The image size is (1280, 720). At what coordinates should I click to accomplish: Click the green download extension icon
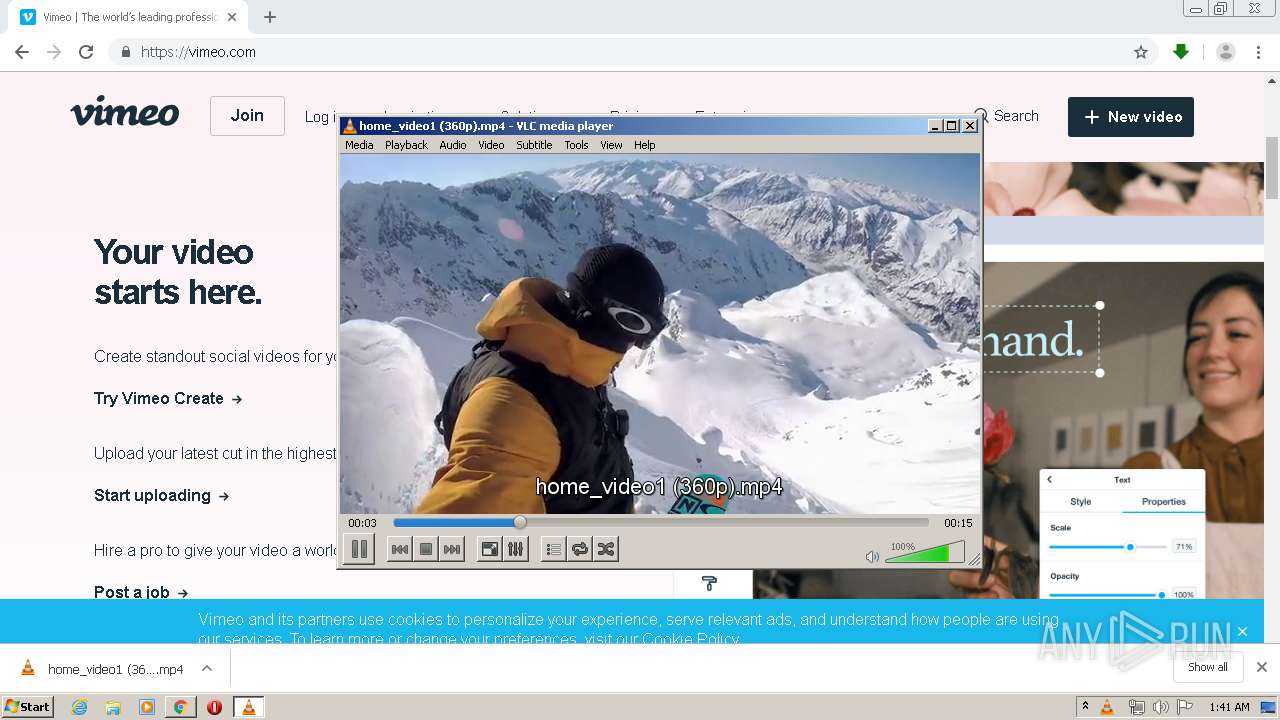(1181, 52)
